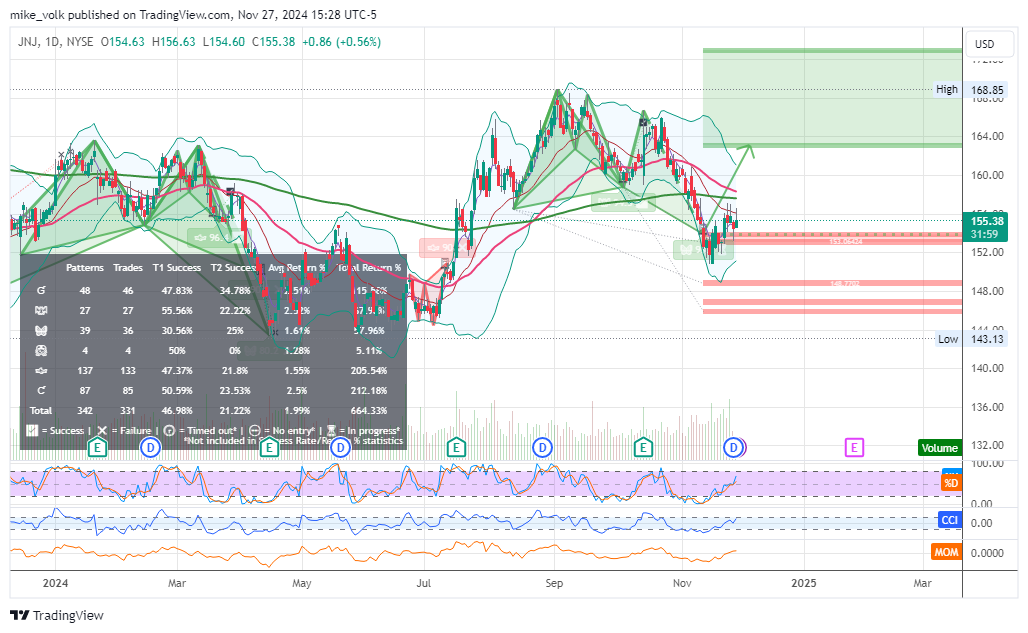
Task: Click the In progress hourglass legend icon
Action: point(331,431)
